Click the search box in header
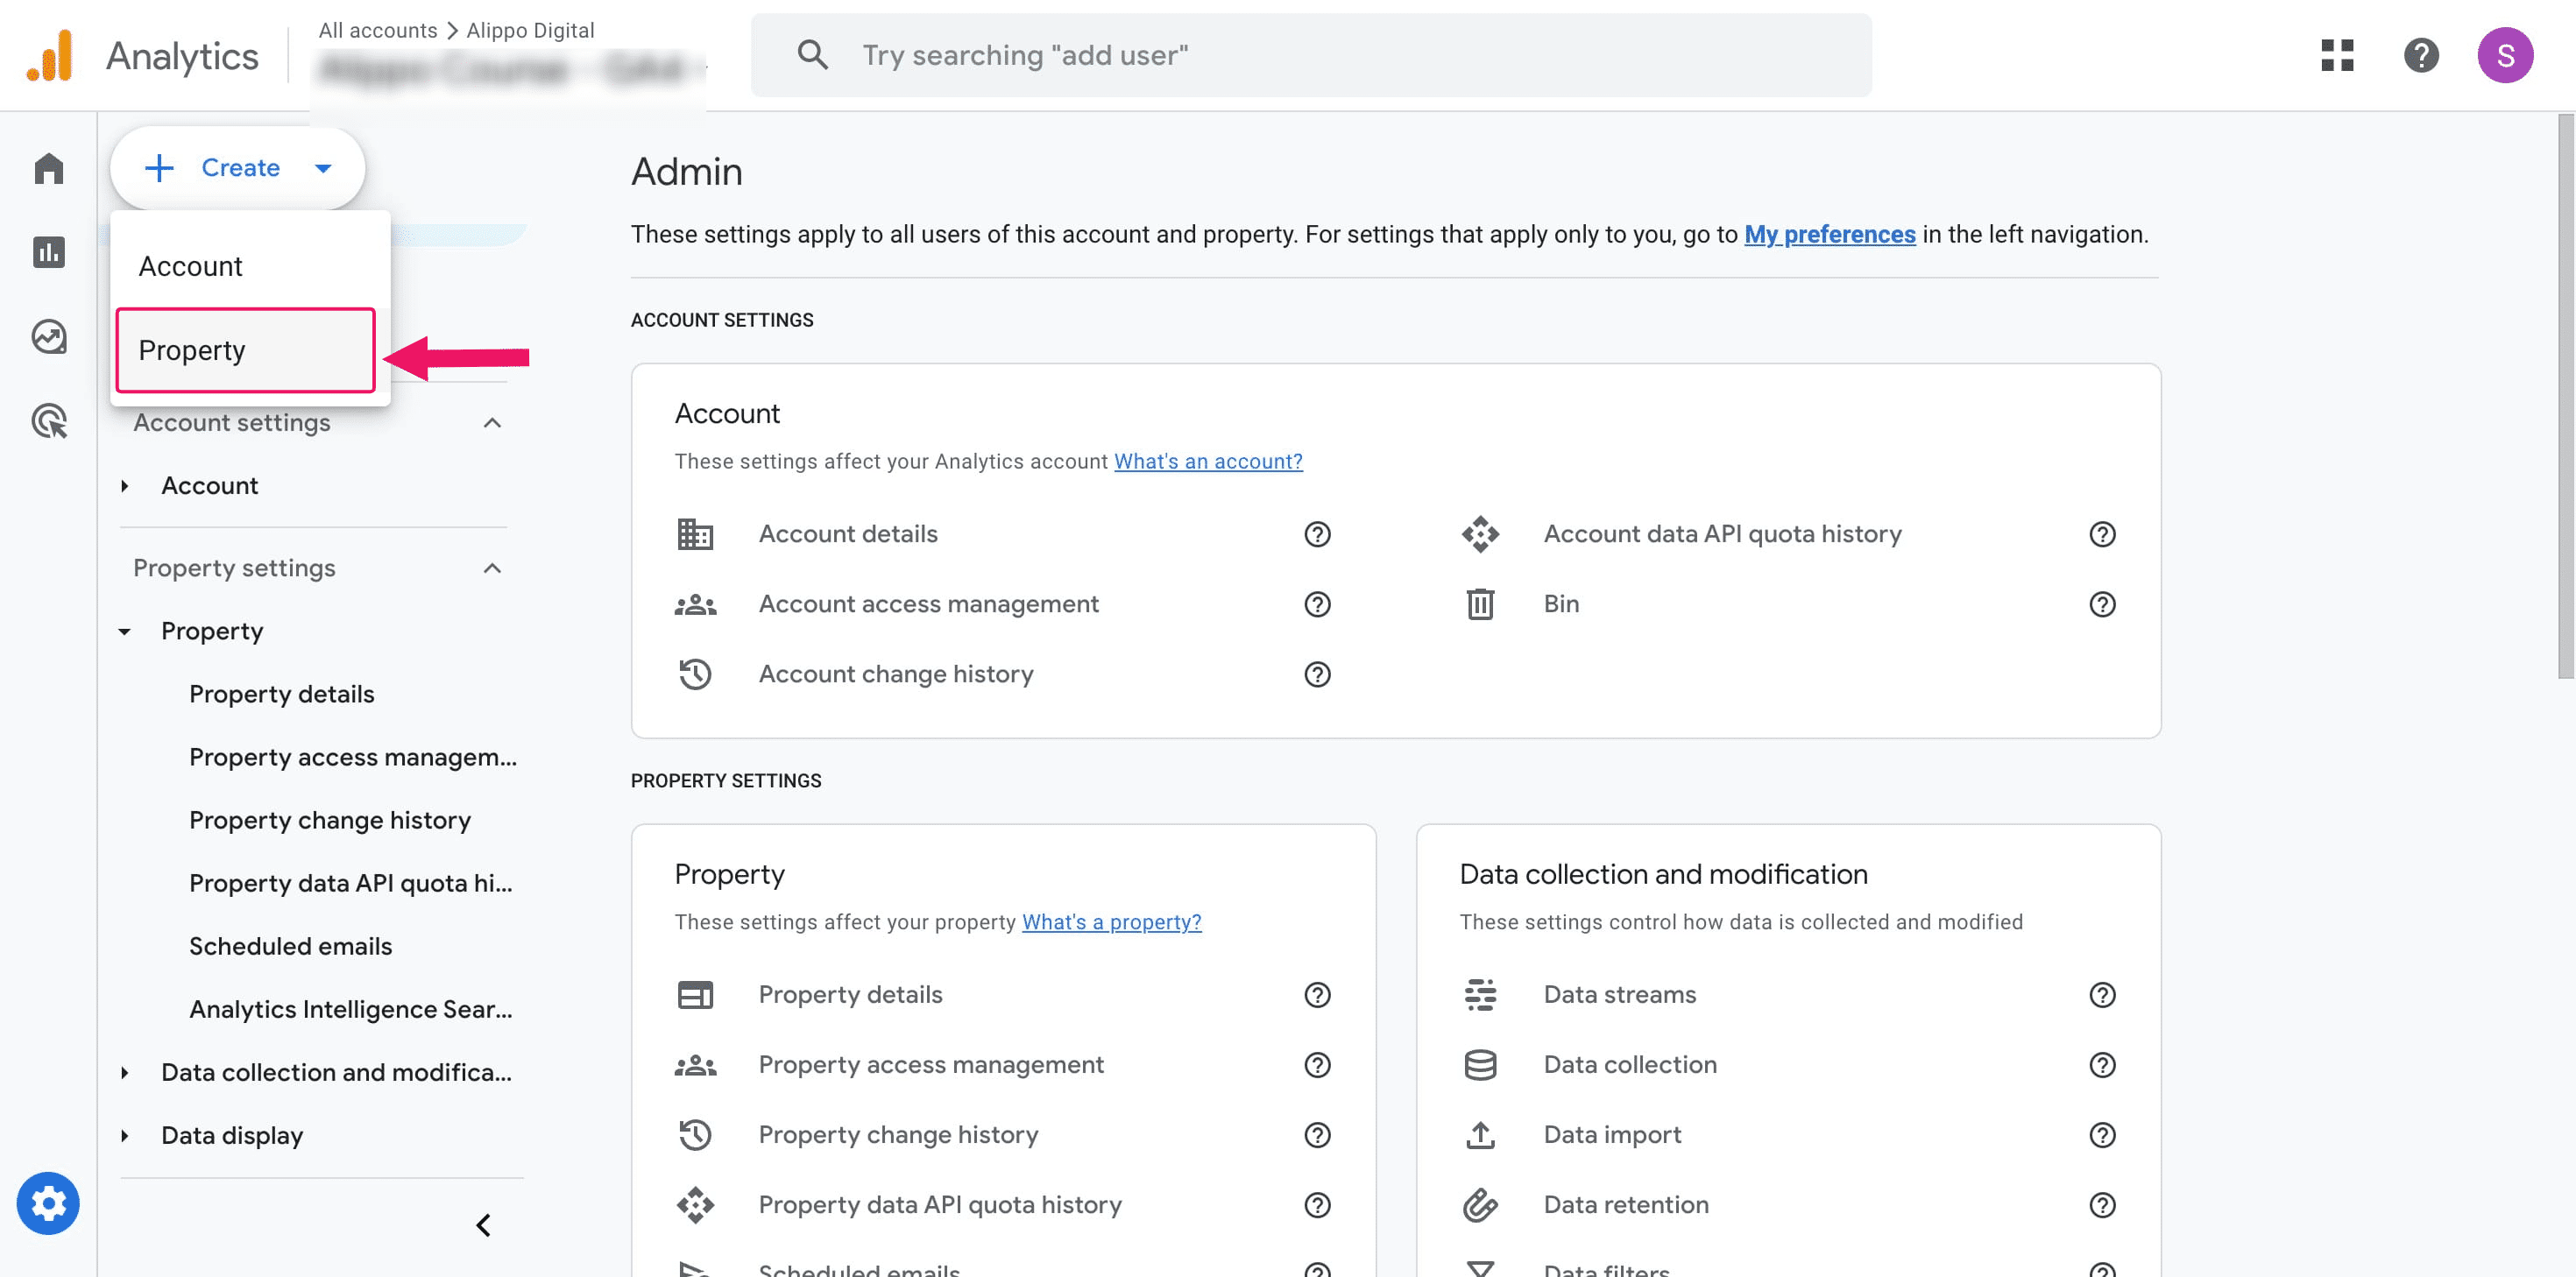Viewport: 2576px width, 1277px height. pyautogui.click(x=1310, y=55)
